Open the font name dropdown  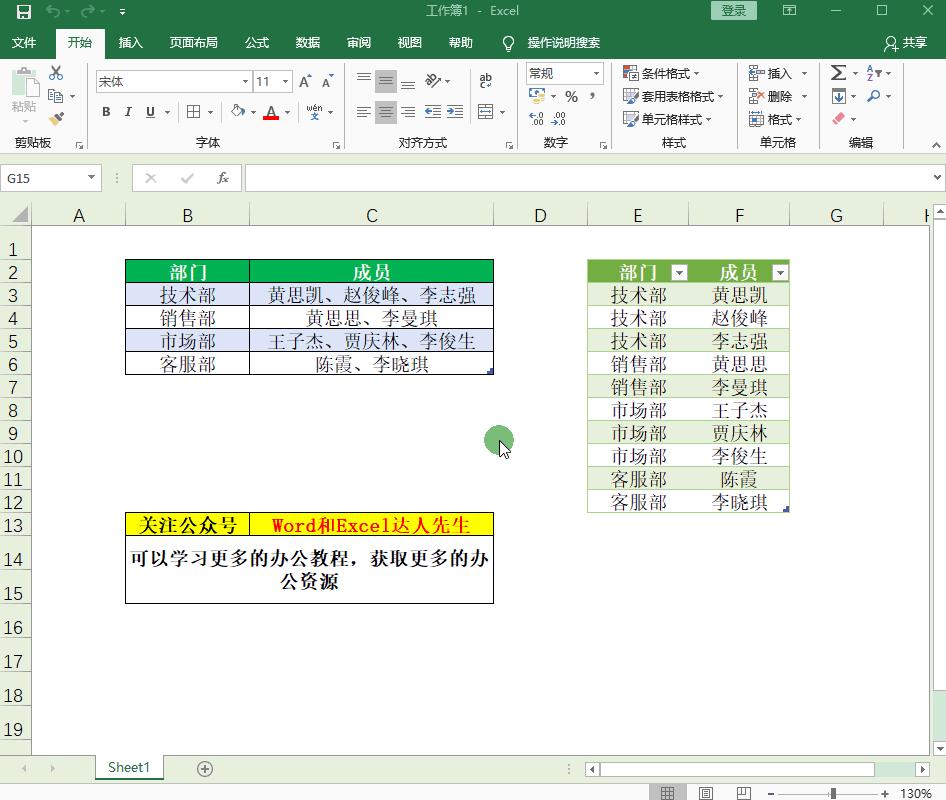click(x=244, y=80)
